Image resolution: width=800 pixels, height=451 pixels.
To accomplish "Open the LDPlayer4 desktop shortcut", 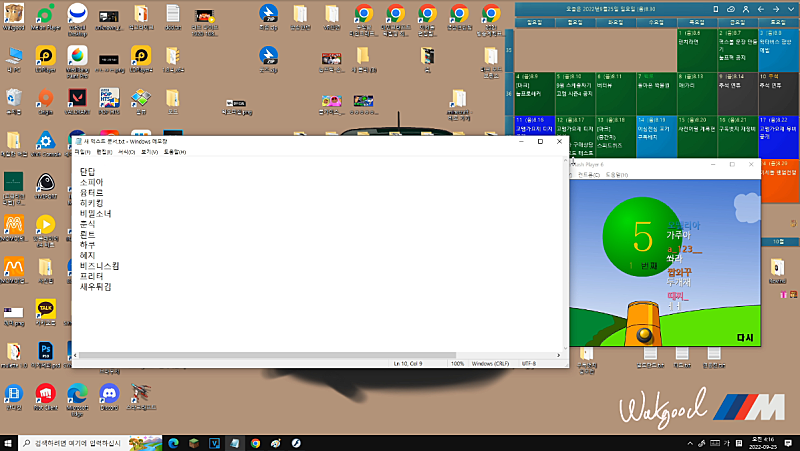I will 141,59.
